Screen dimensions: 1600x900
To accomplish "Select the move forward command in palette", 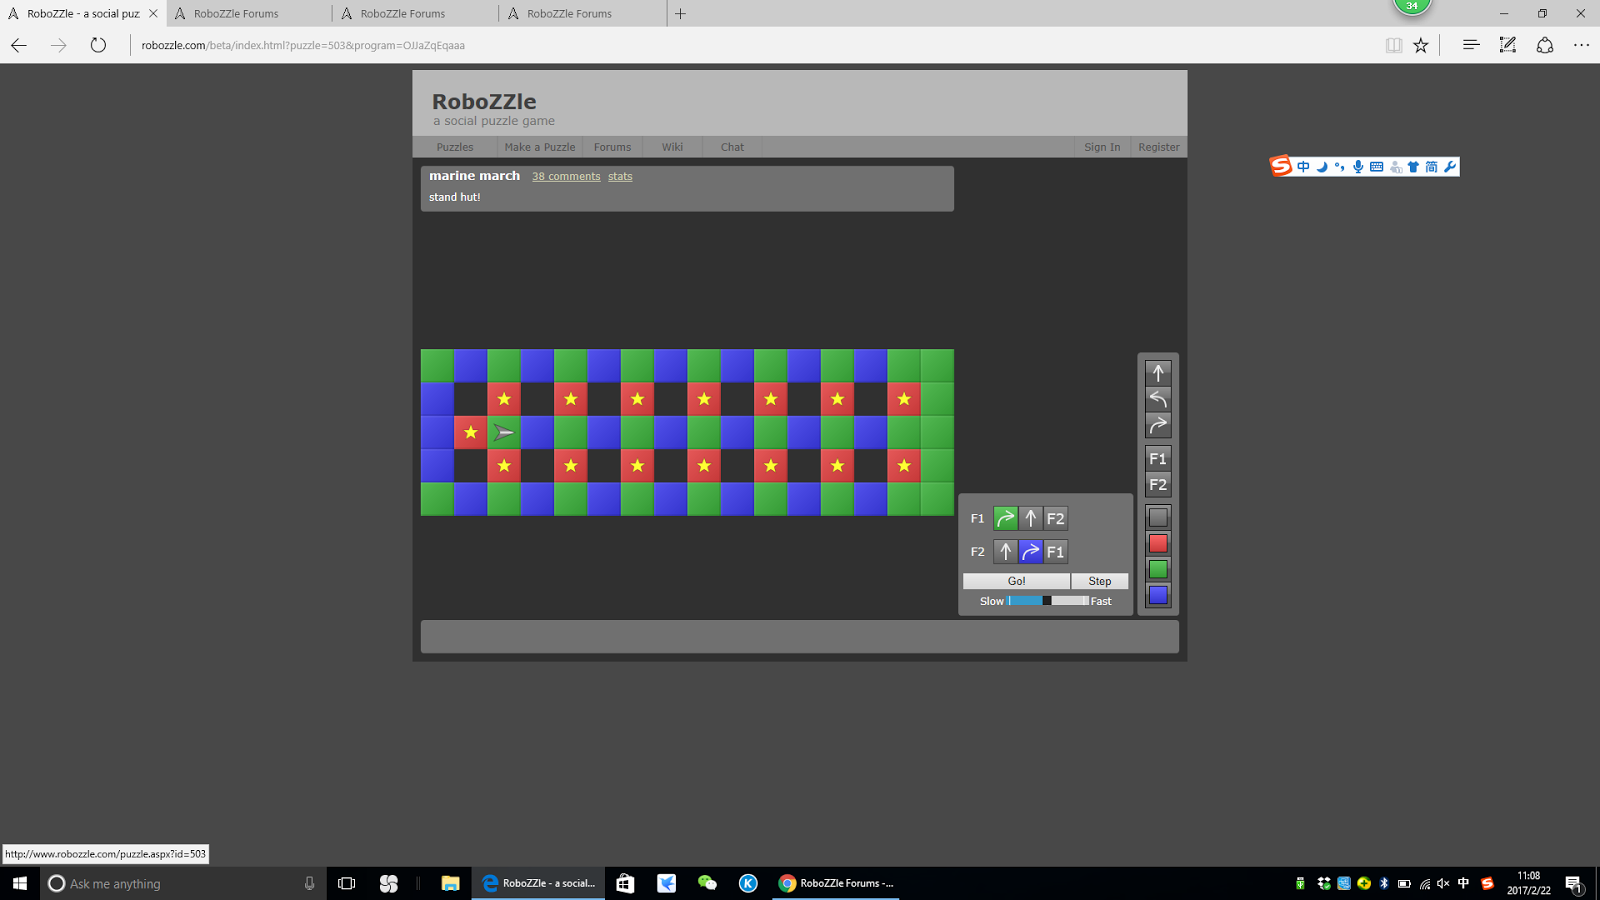I will tap(1158, 373).
